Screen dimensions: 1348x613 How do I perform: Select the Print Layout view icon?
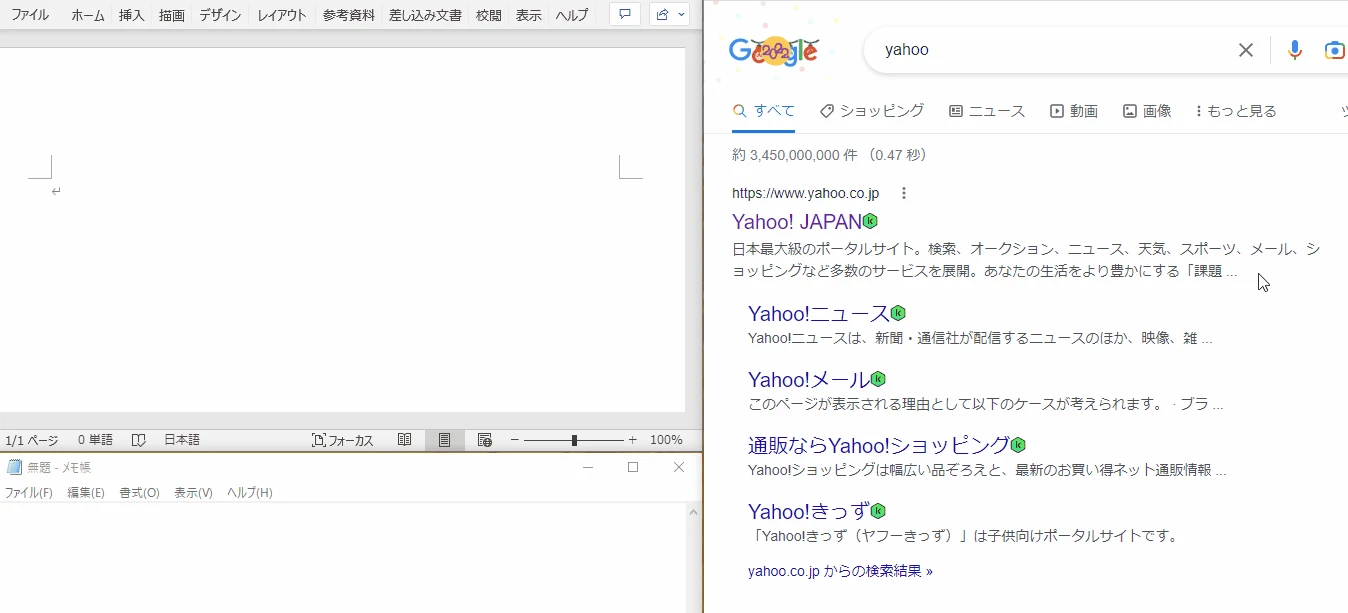445,440
